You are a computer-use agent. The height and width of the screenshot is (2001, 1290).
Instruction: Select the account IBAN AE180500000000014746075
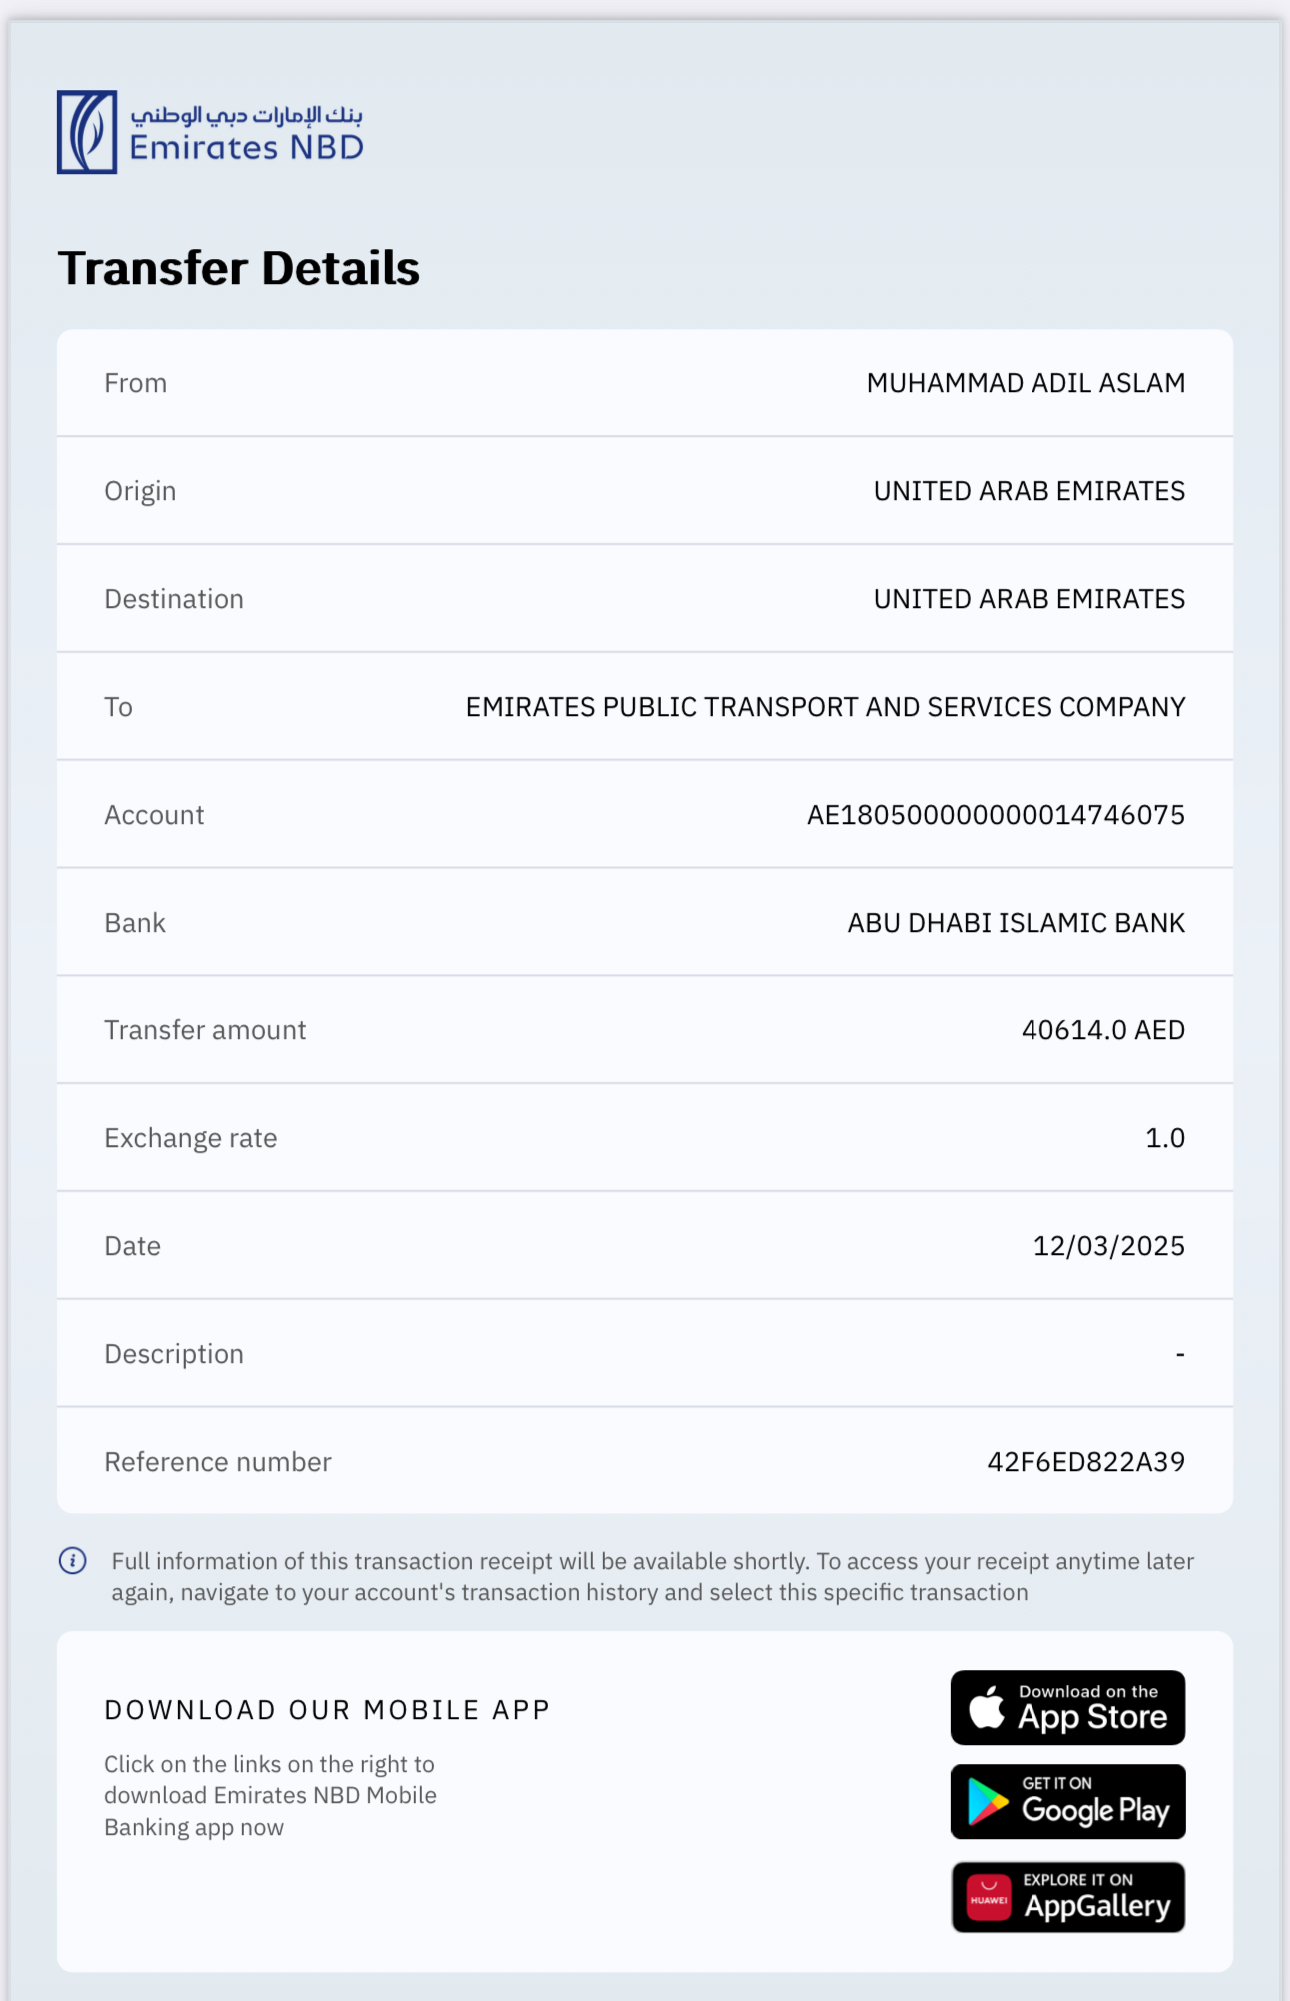pyautogui.click(x=996, y=815)
